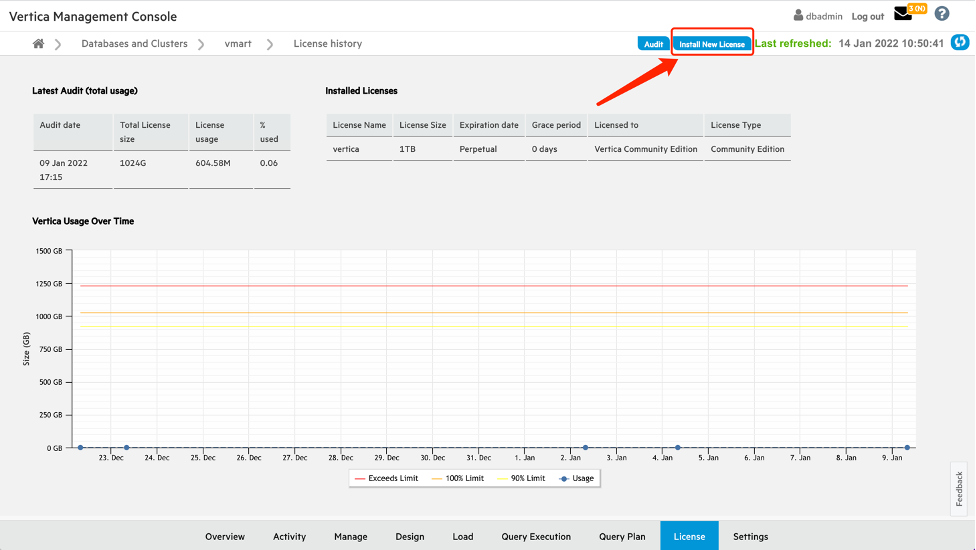Viewport: 976px width, 550px height.
Task: Toggle Usage legend series
Action: point(576,478)
